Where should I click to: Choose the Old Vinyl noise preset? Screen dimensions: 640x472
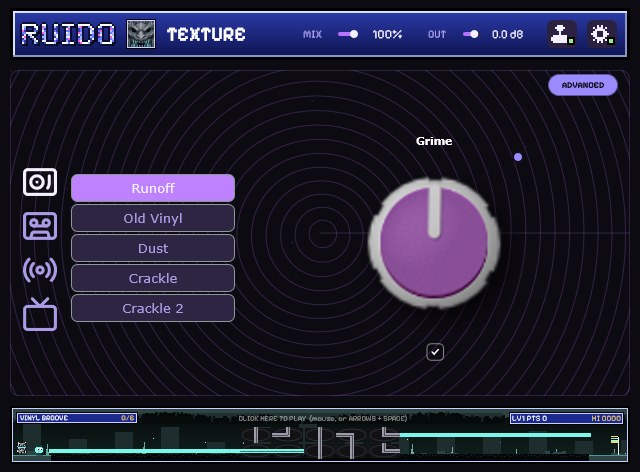pos(153,218)
